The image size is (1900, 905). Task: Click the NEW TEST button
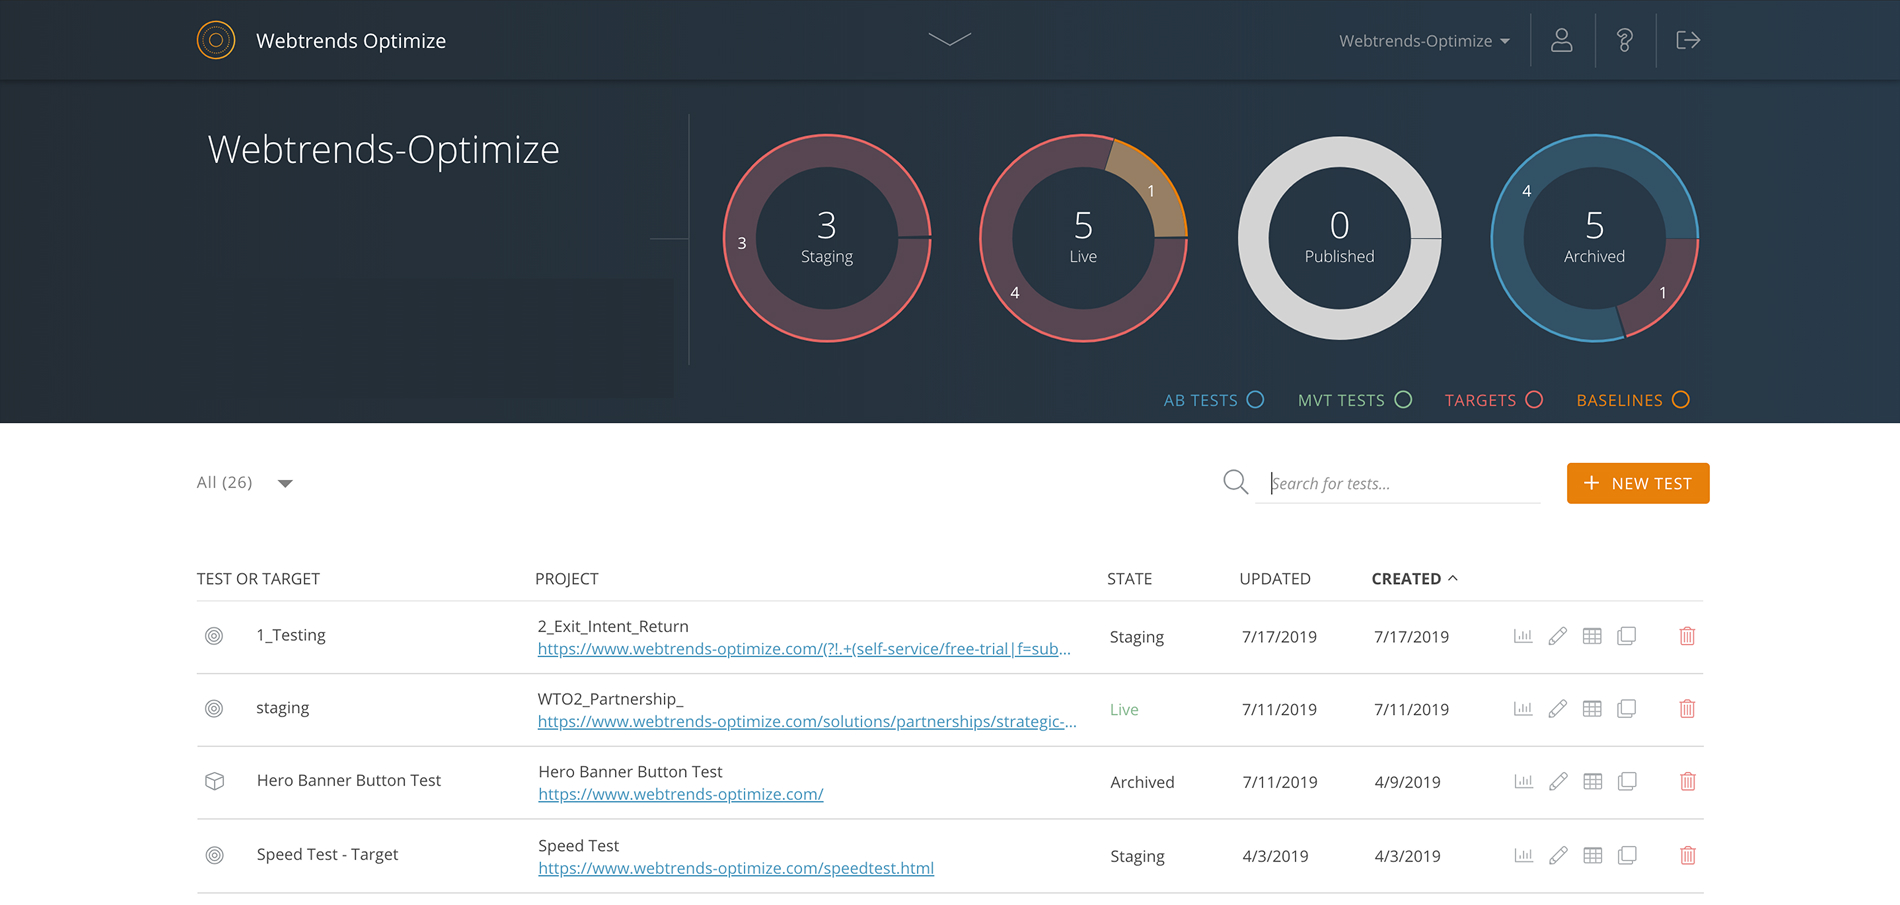tap(1638, 483)
